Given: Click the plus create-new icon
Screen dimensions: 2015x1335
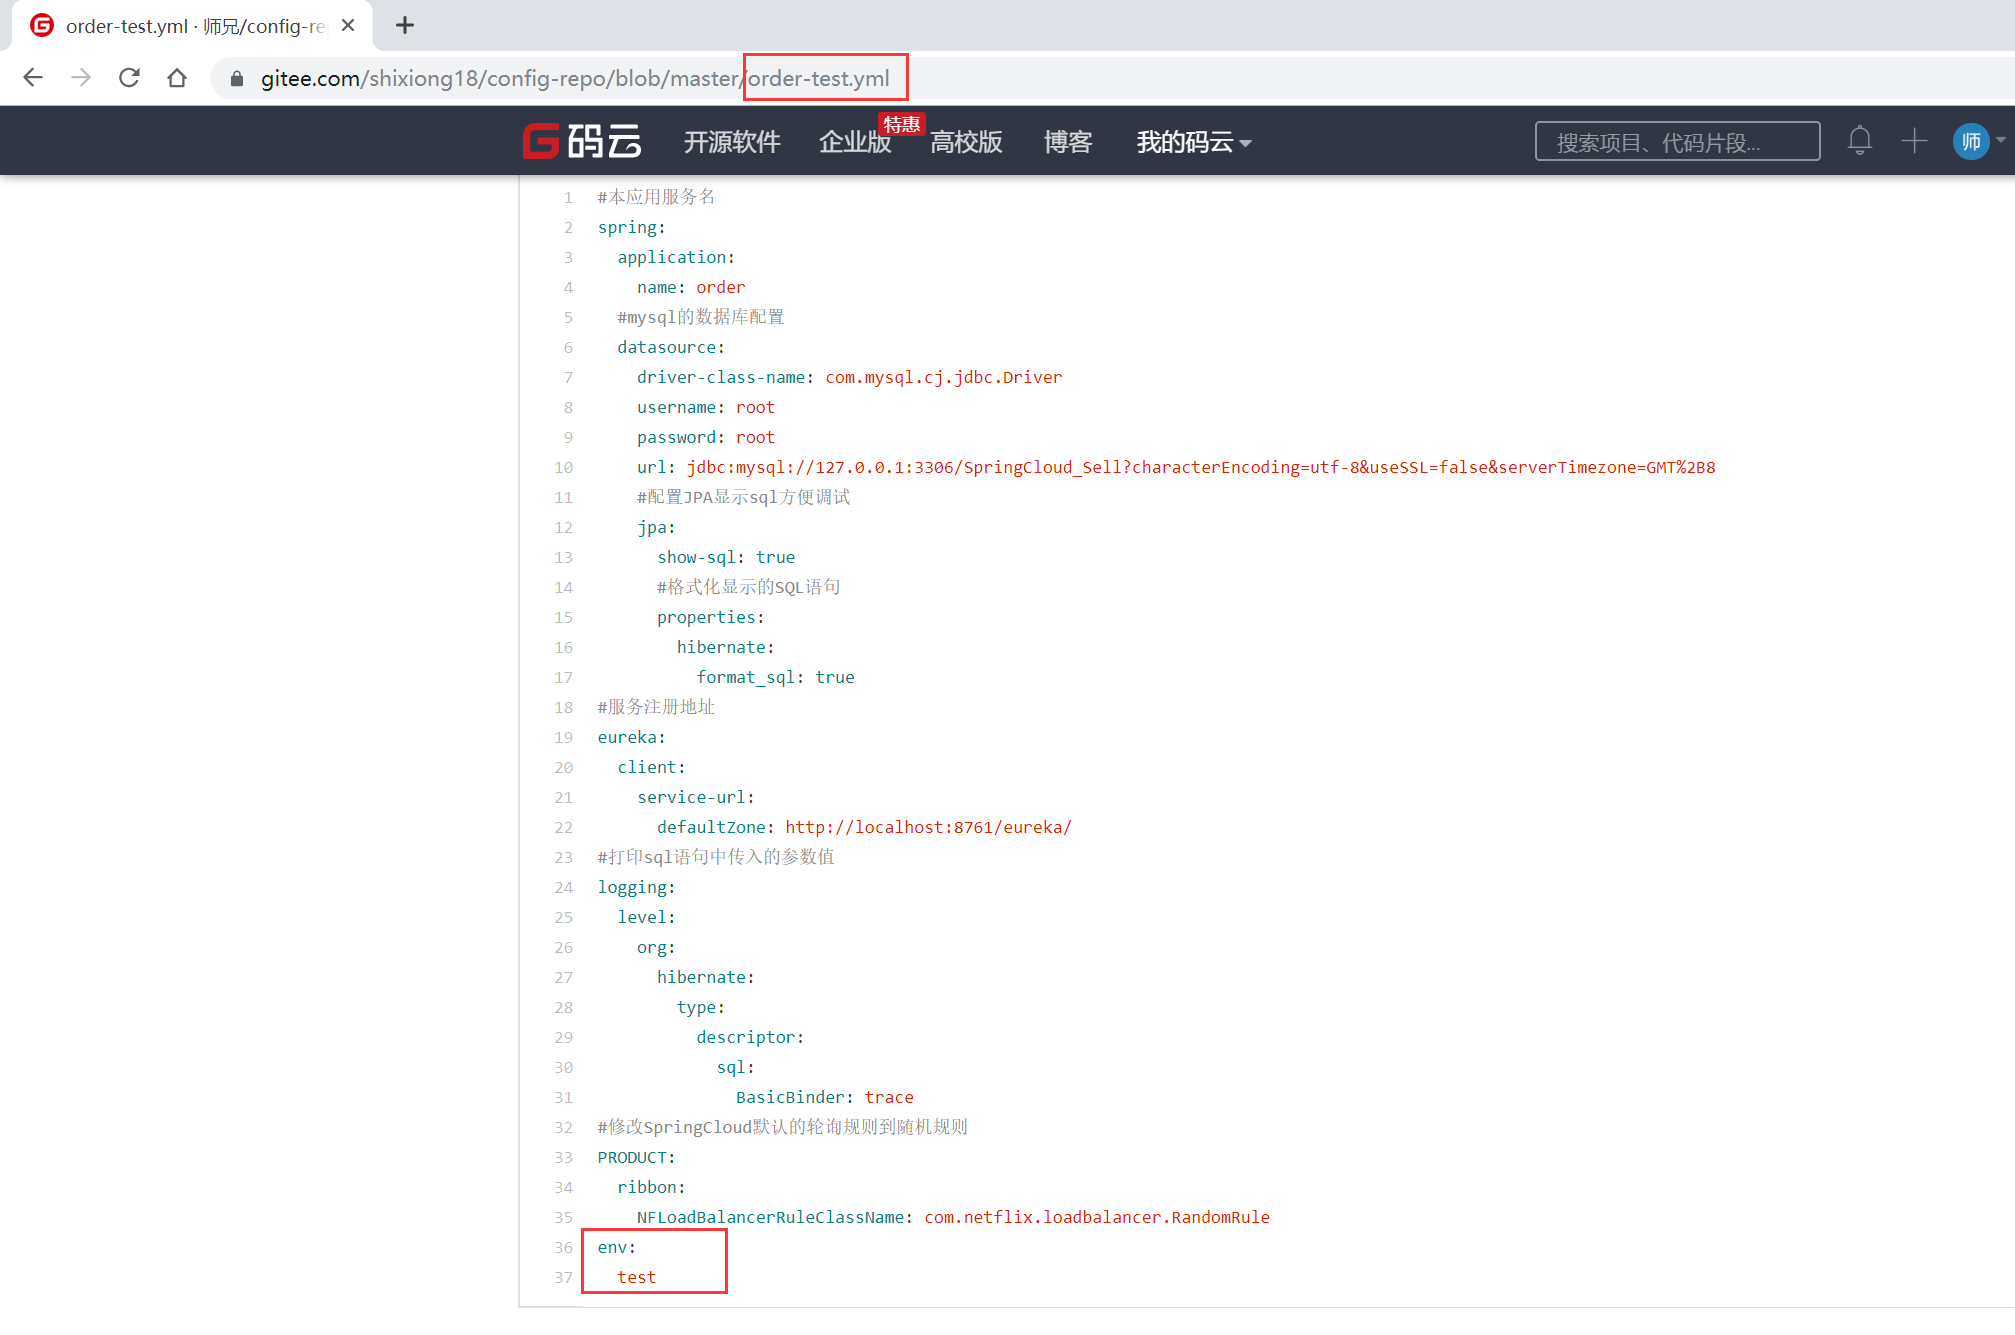Looking at the screenshot, I should coord(1914,141).
